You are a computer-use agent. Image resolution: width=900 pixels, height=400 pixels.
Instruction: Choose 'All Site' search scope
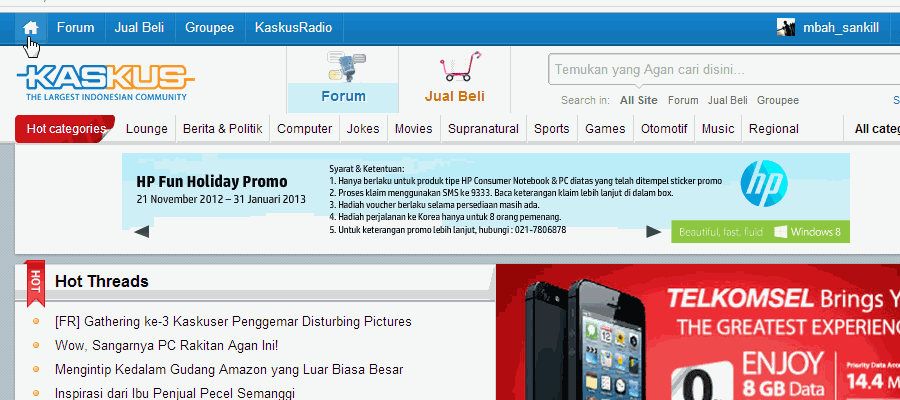638,100
